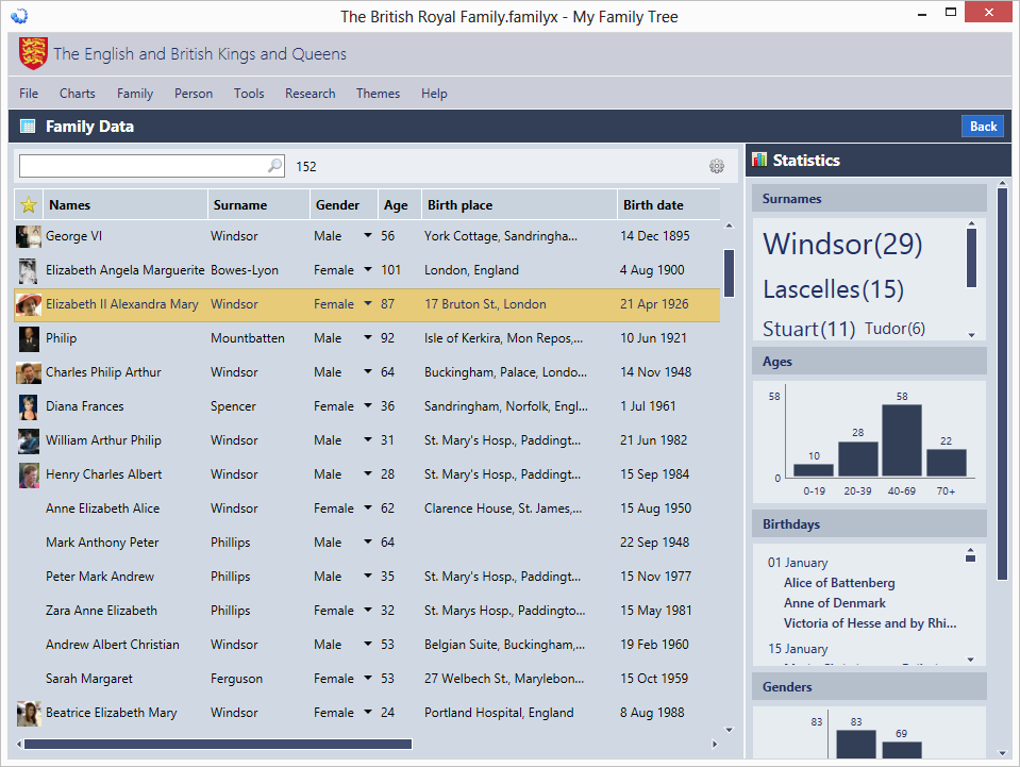Click the Statistics panel vertical scrollbar
This screenshot has width=1020, height=767.
pos(1002,384)
